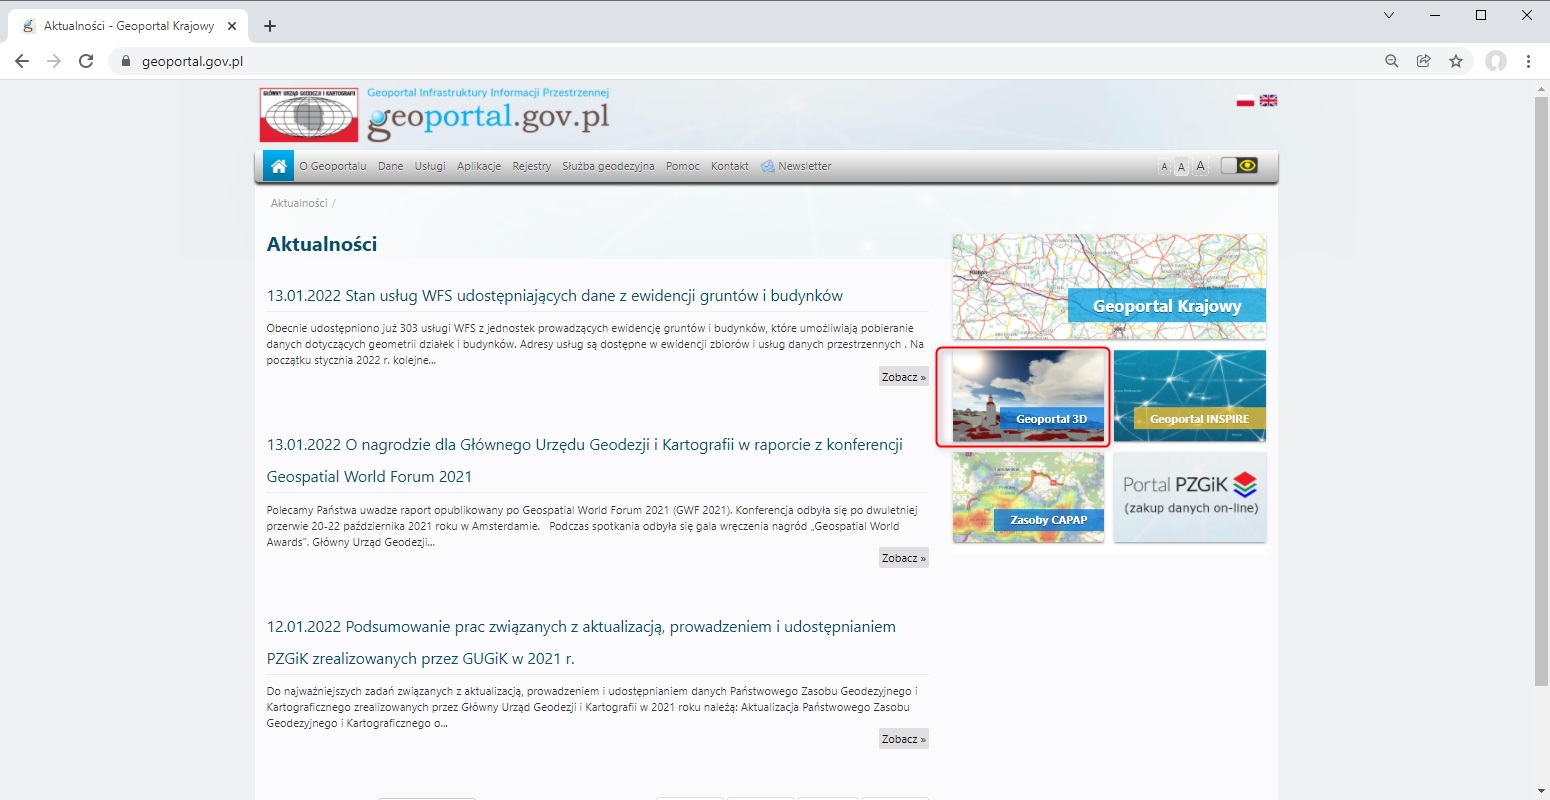
Task: Click the GUGiK globe emblem logo
Action: (x=309, y=115)
